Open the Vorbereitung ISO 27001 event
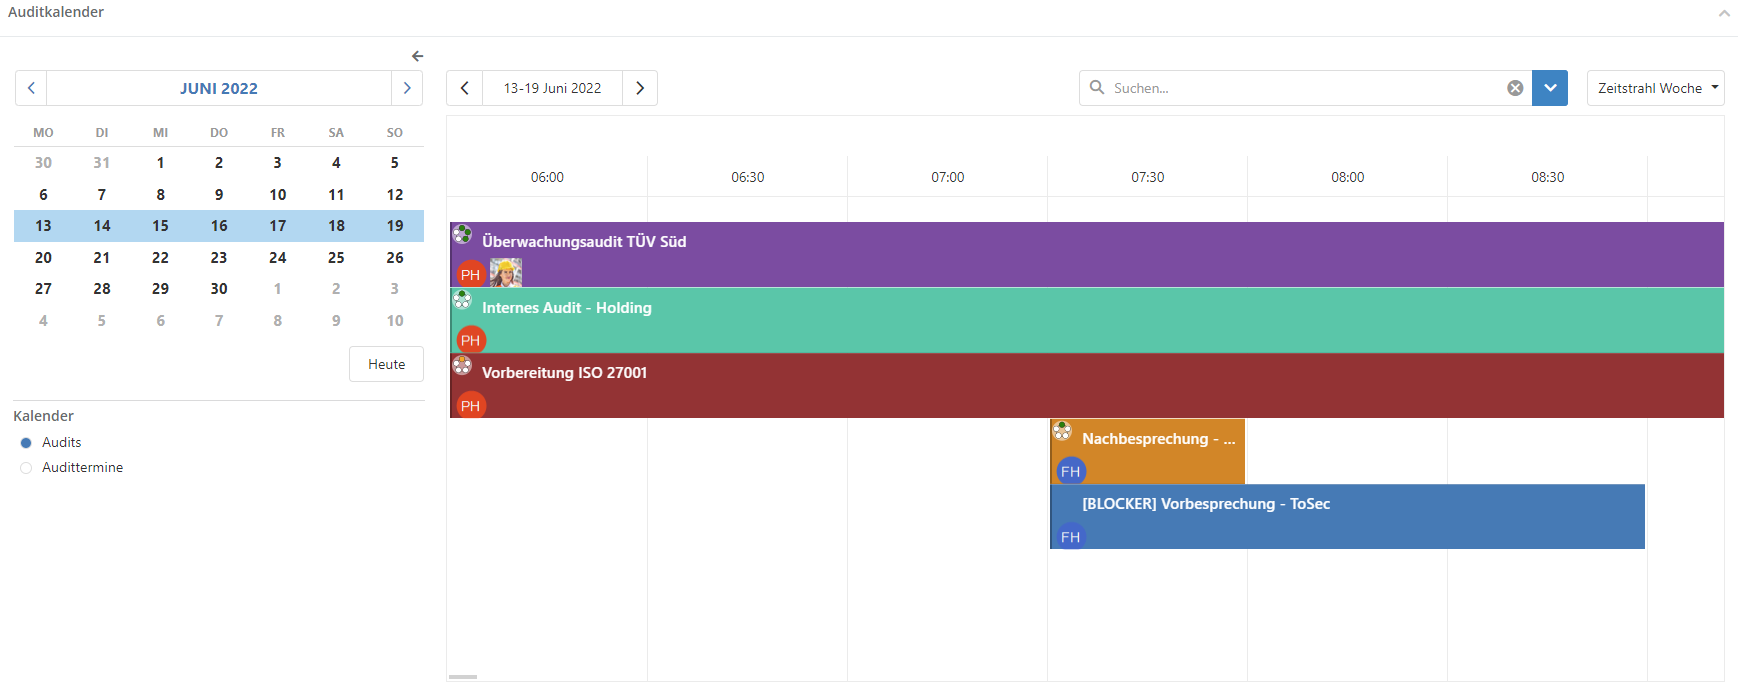Viewport: 1738px width, 694px height. coord(1000,385)
